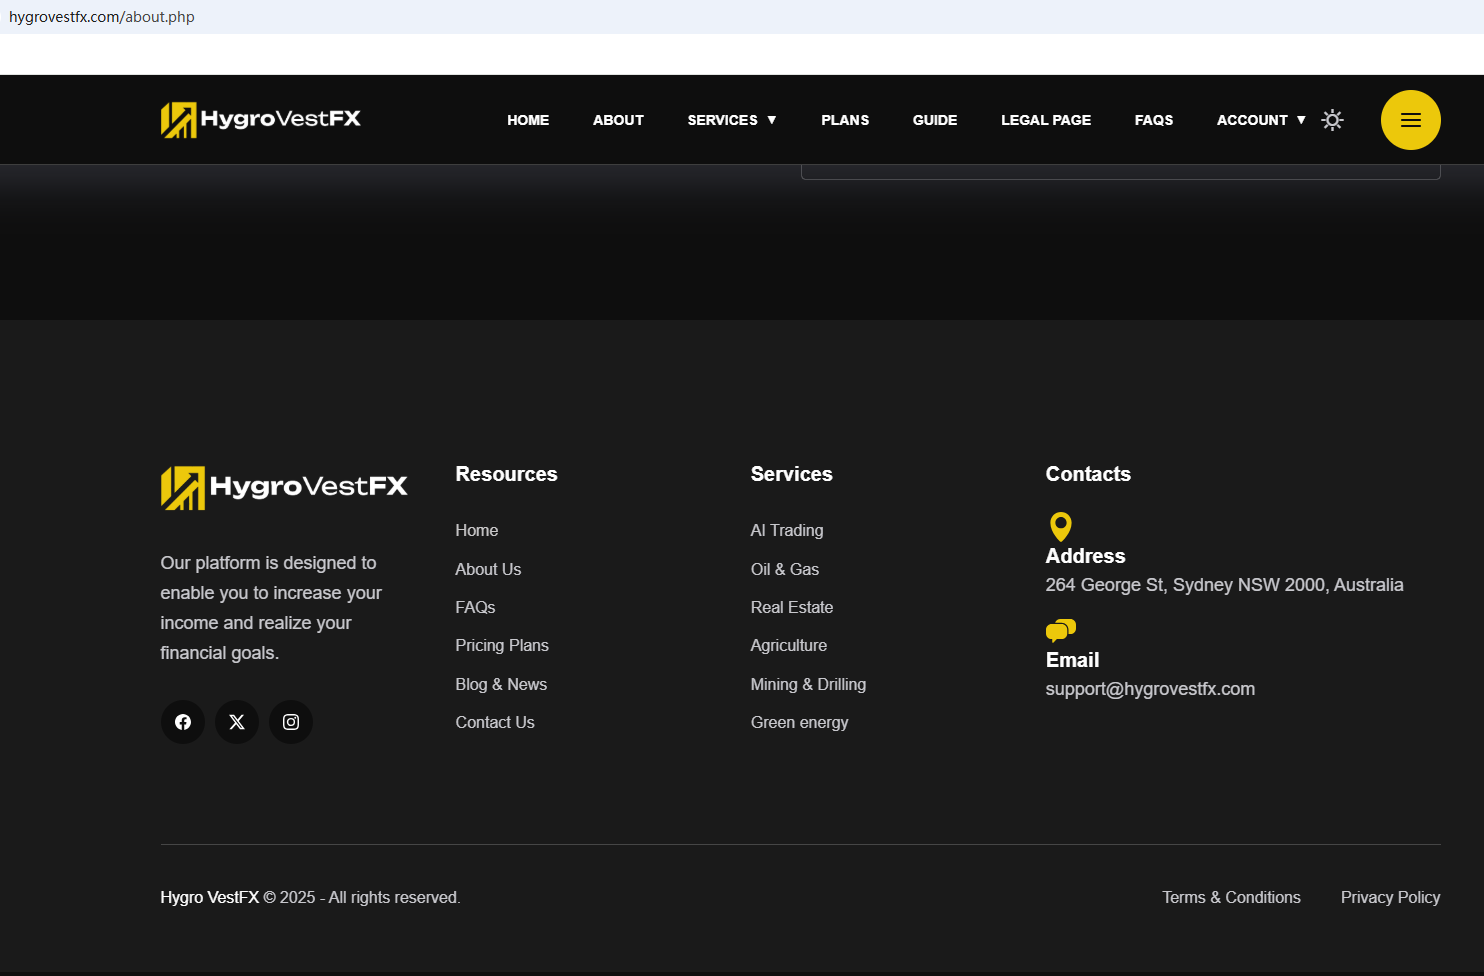The height and width of the screenshot is (976, 1484).
Task: Expand the Account dropdown menu
Action: point(1260,120)
